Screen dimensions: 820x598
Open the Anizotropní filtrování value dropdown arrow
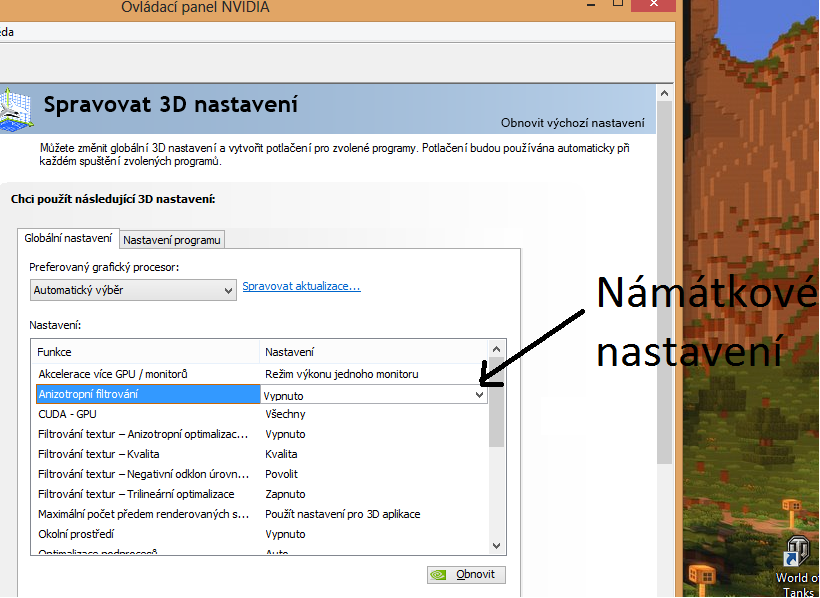(479, 395)
